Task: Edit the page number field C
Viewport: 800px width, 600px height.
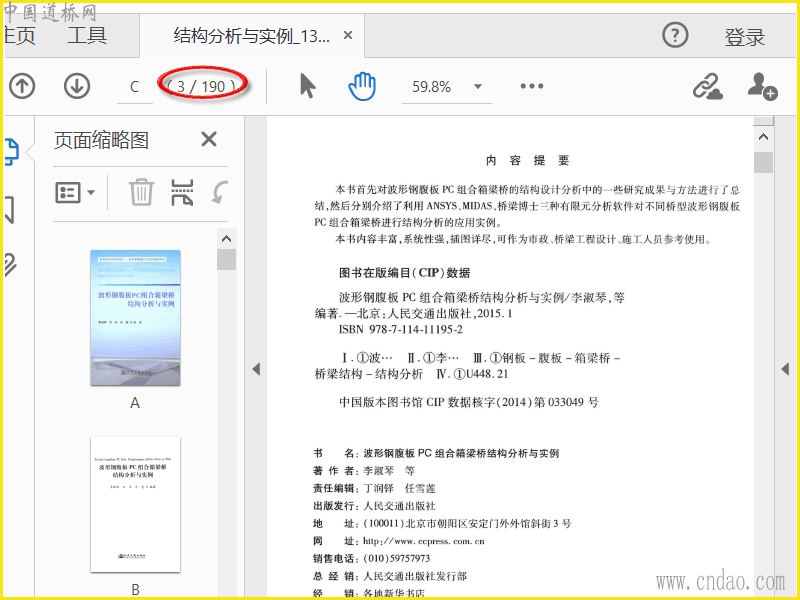Action: pyautogui.click(x=134, y=87)
